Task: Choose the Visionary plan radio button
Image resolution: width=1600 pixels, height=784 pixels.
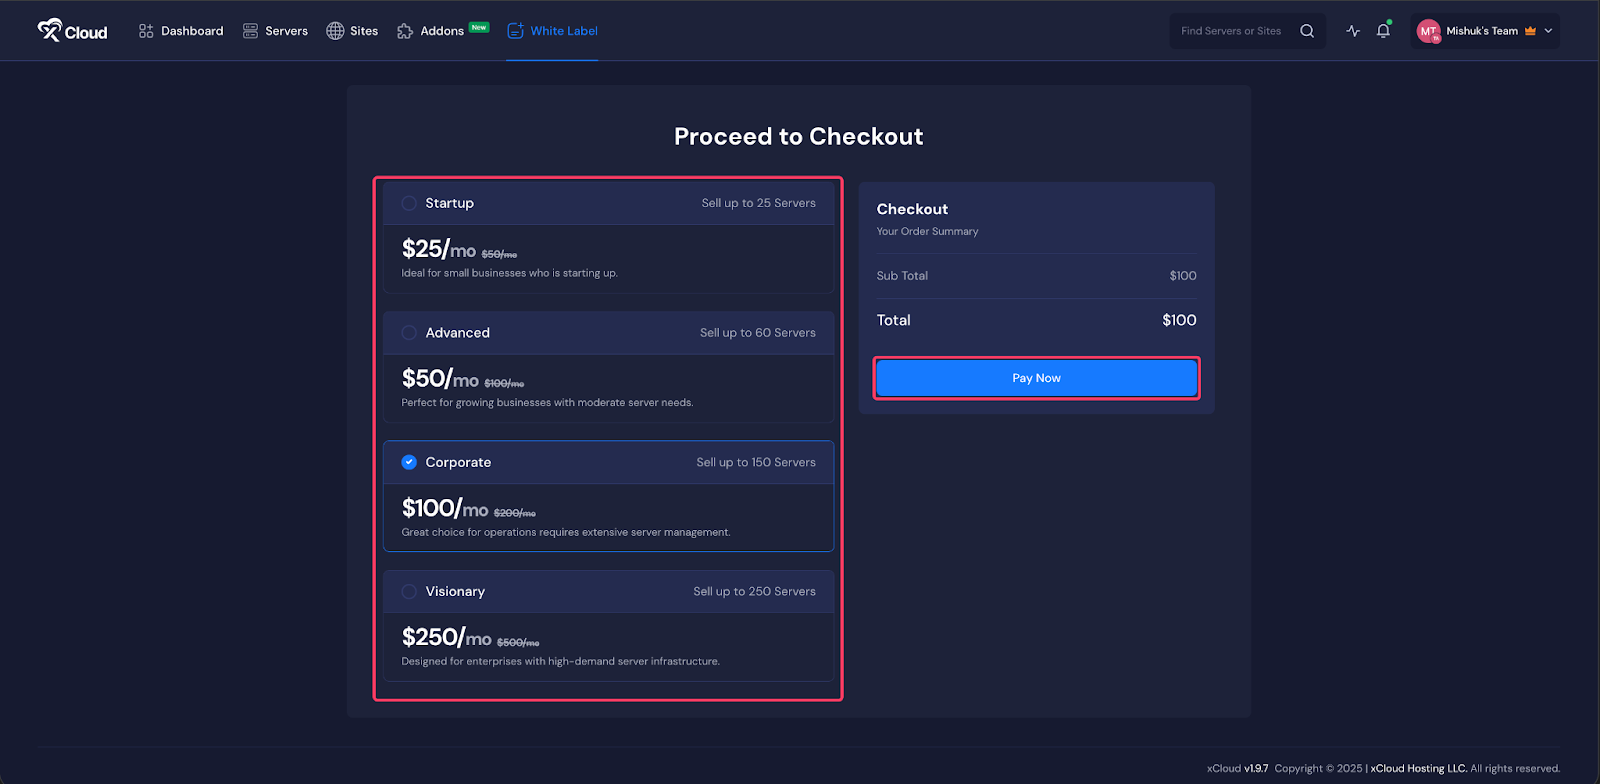Action: [x=409, y=592]
